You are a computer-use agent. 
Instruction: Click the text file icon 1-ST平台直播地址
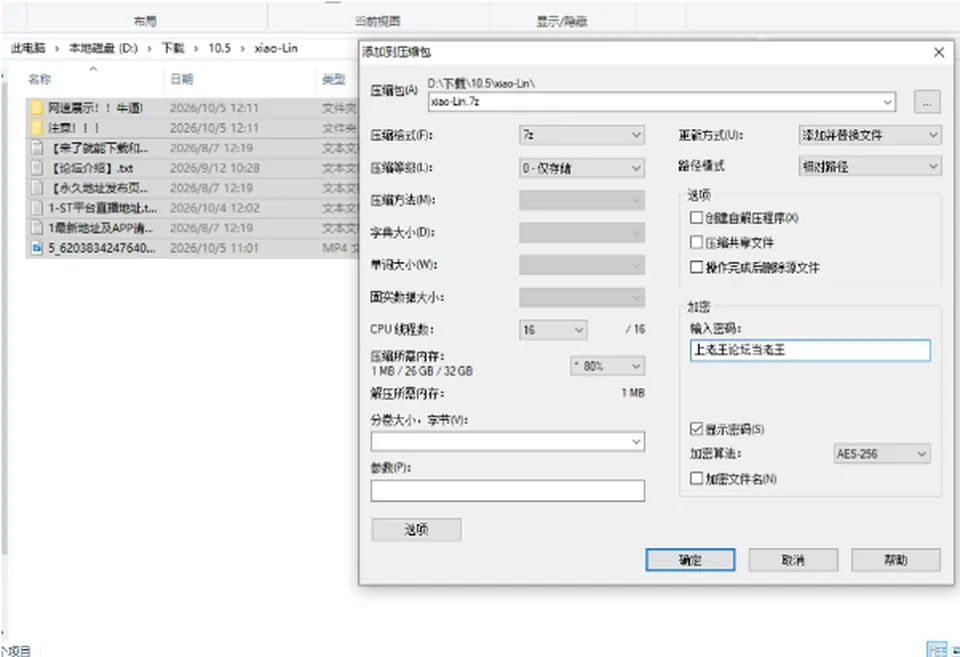[37, 208]
